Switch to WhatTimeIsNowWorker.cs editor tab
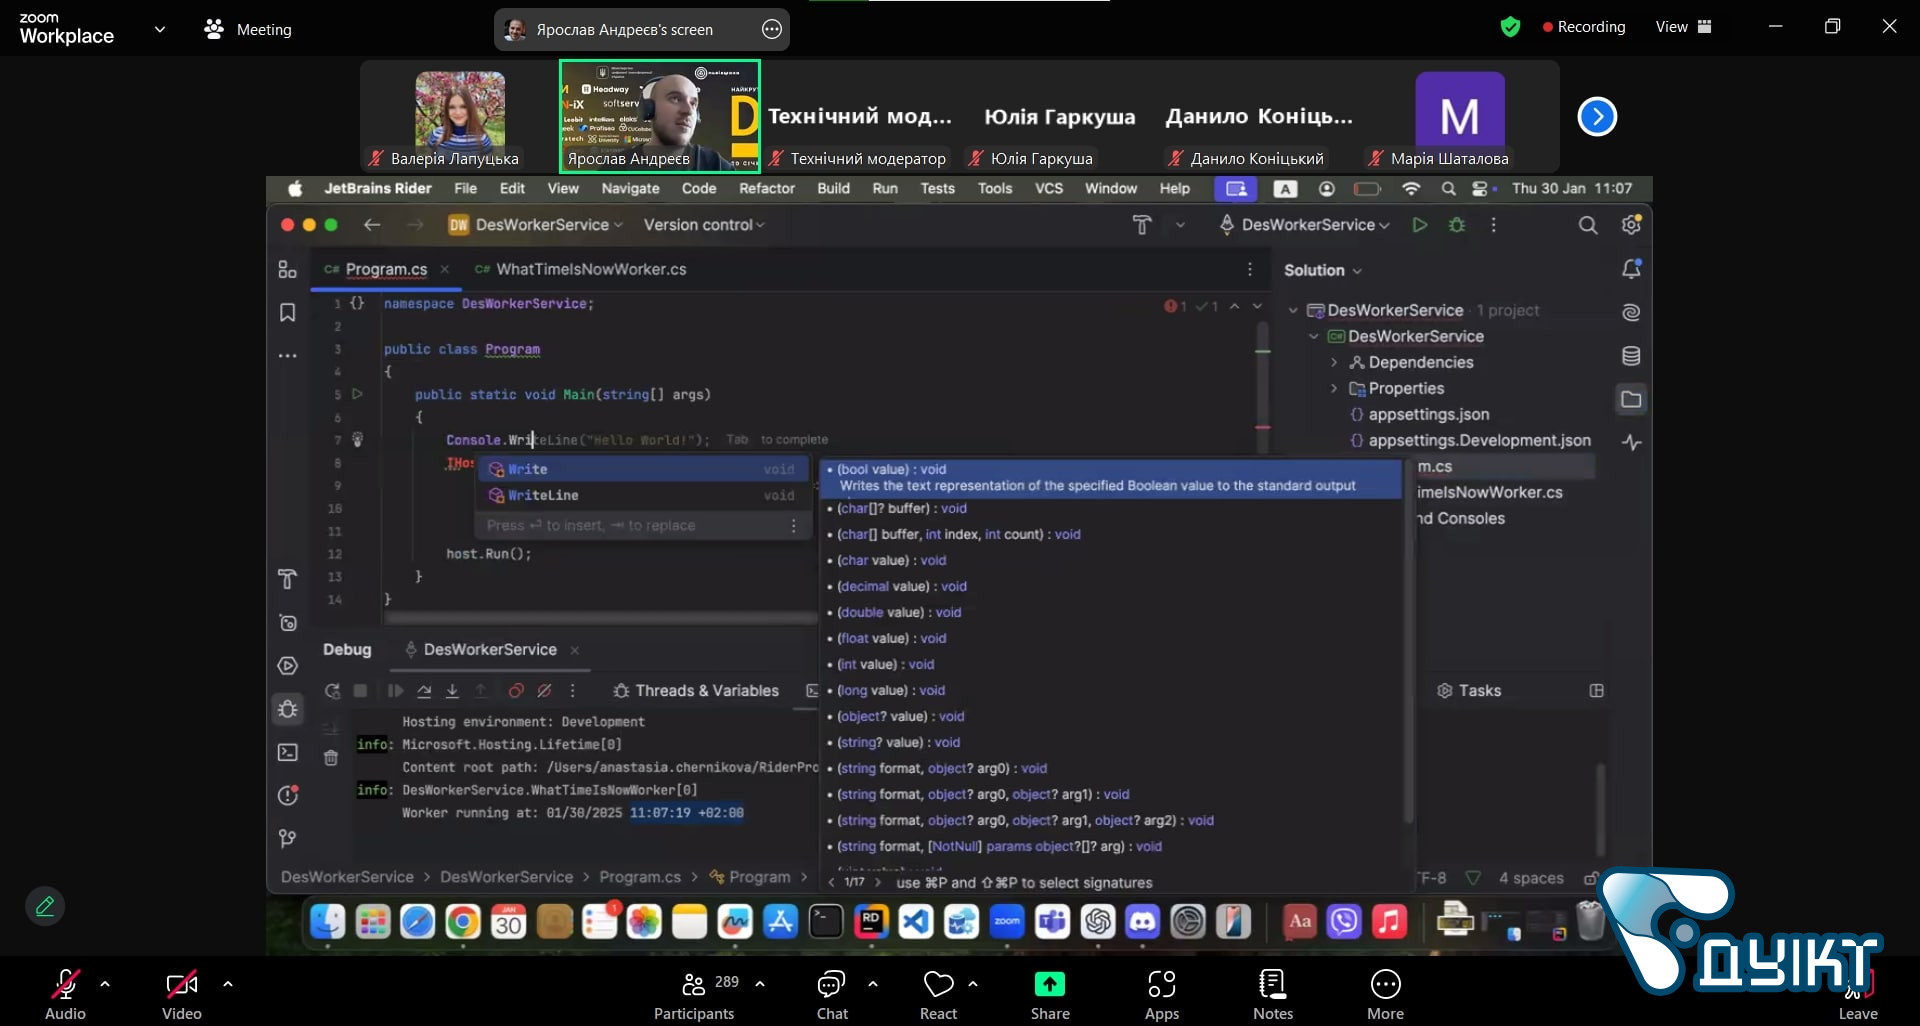 pyautogui.click(x=580, y=269)
